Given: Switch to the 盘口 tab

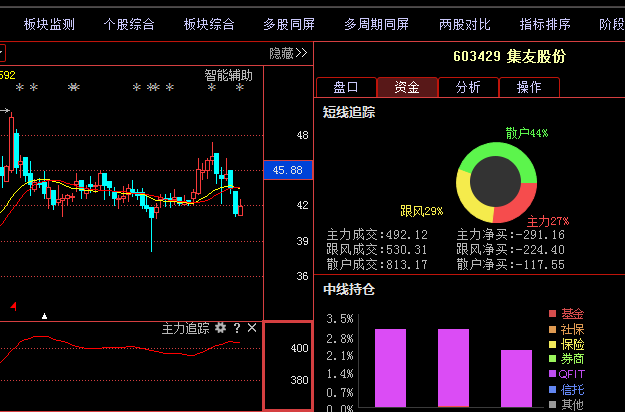Looking at the screenshot, I should [346, 87].
